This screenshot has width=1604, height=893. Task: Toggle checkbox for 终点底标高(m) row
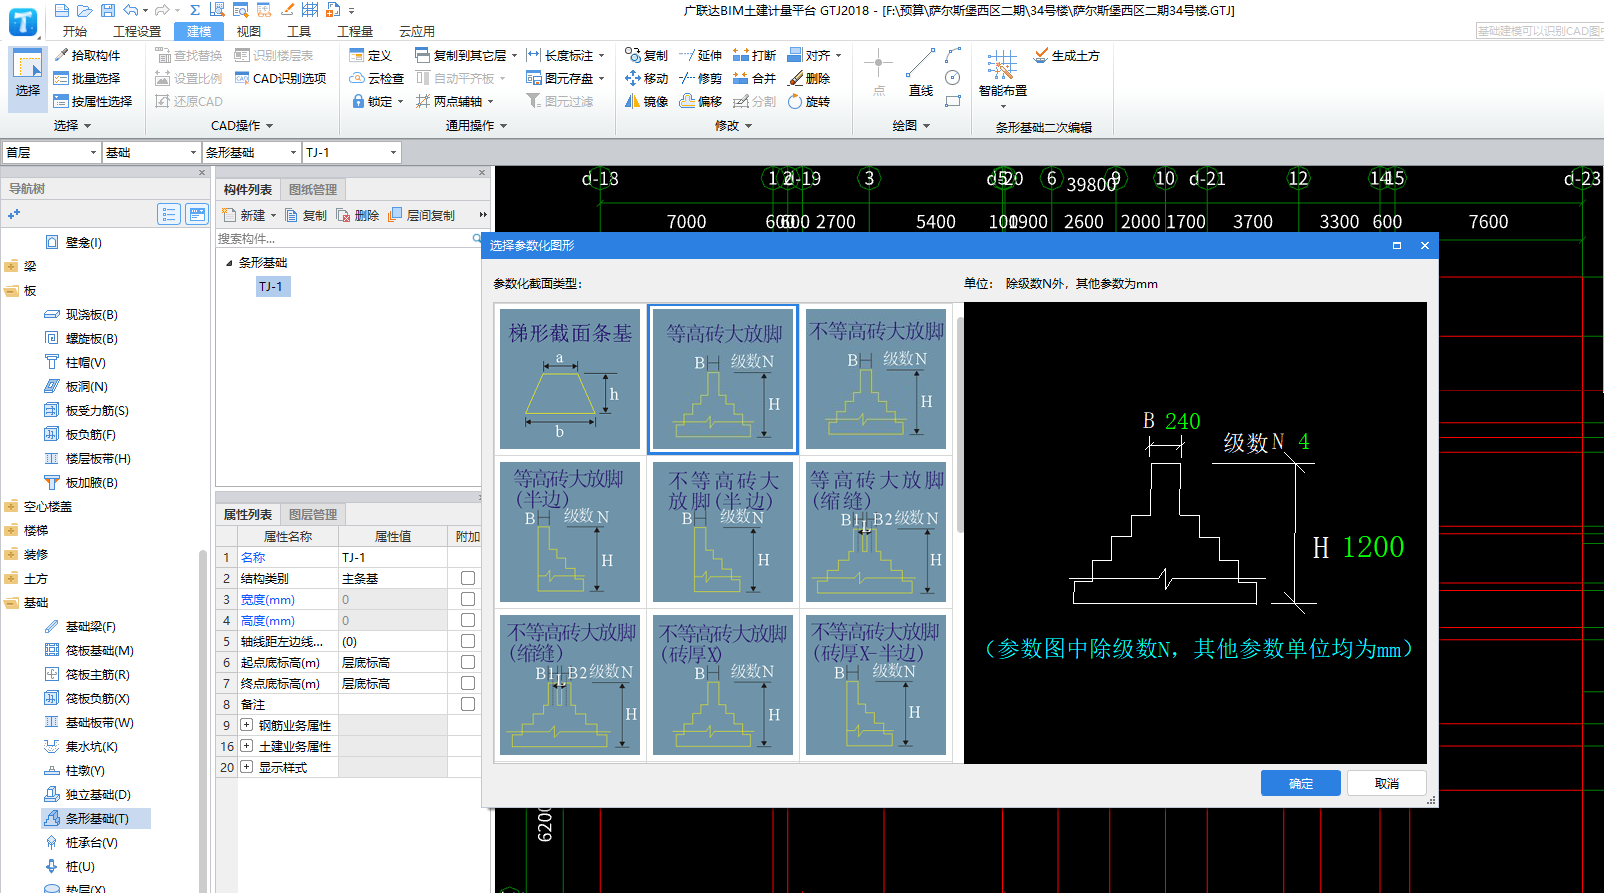coord(467,683)
